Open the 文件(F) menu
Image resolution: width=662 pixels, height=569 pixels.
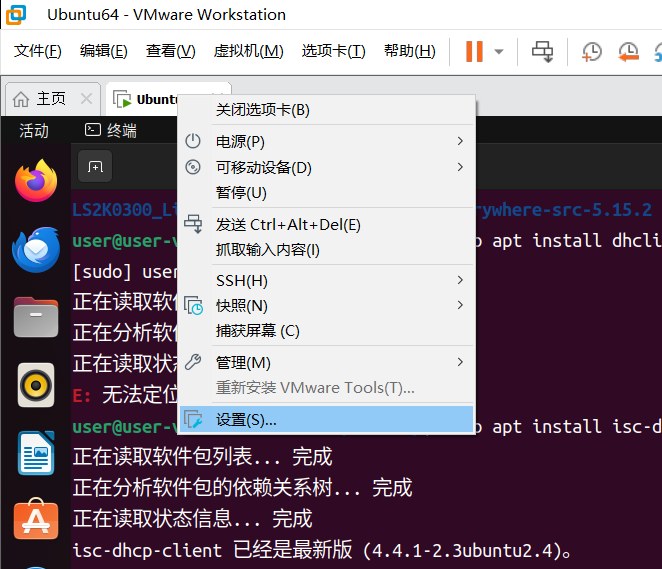coord(38,51)
